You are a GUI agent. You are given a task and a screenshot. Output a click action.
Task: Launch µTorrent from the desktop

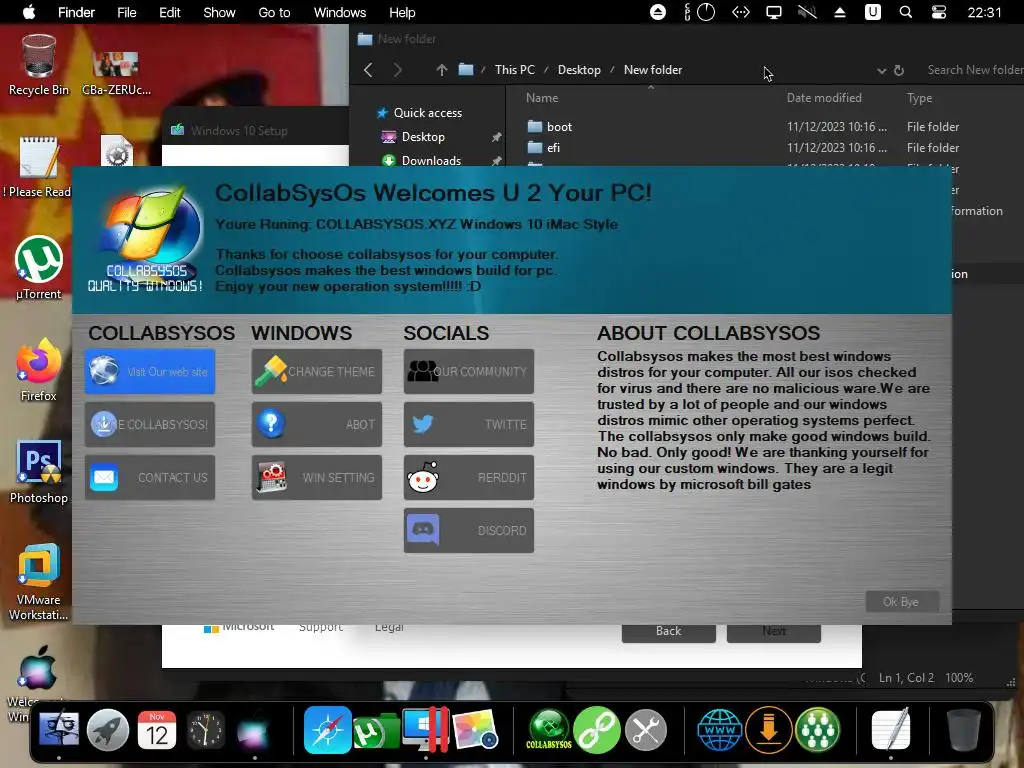39,268
